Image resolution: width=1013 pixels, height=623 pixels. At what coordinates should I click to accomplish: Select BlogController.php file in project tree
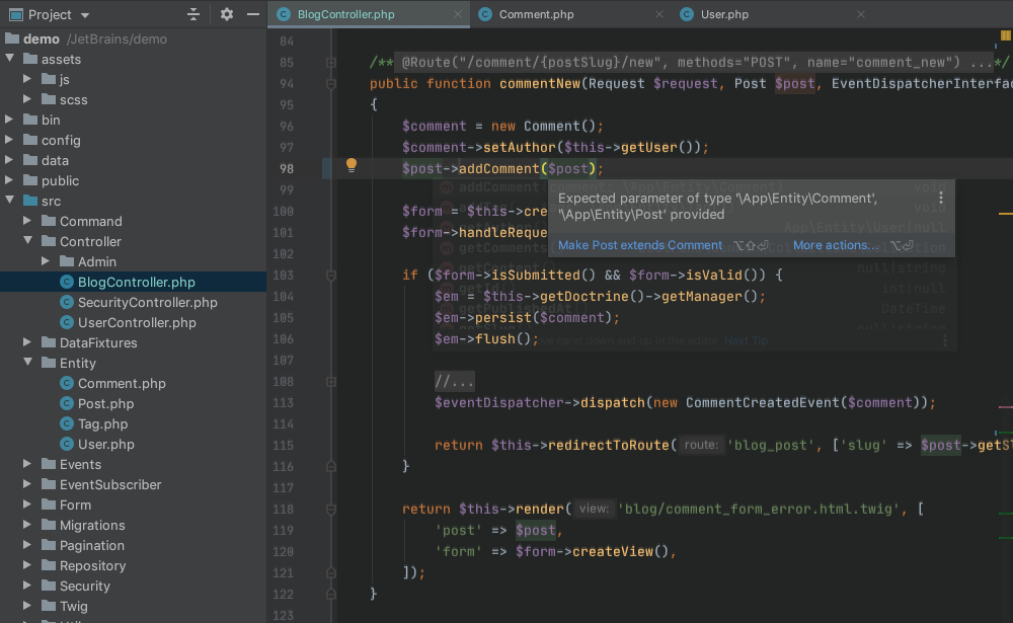pos(136,282)
